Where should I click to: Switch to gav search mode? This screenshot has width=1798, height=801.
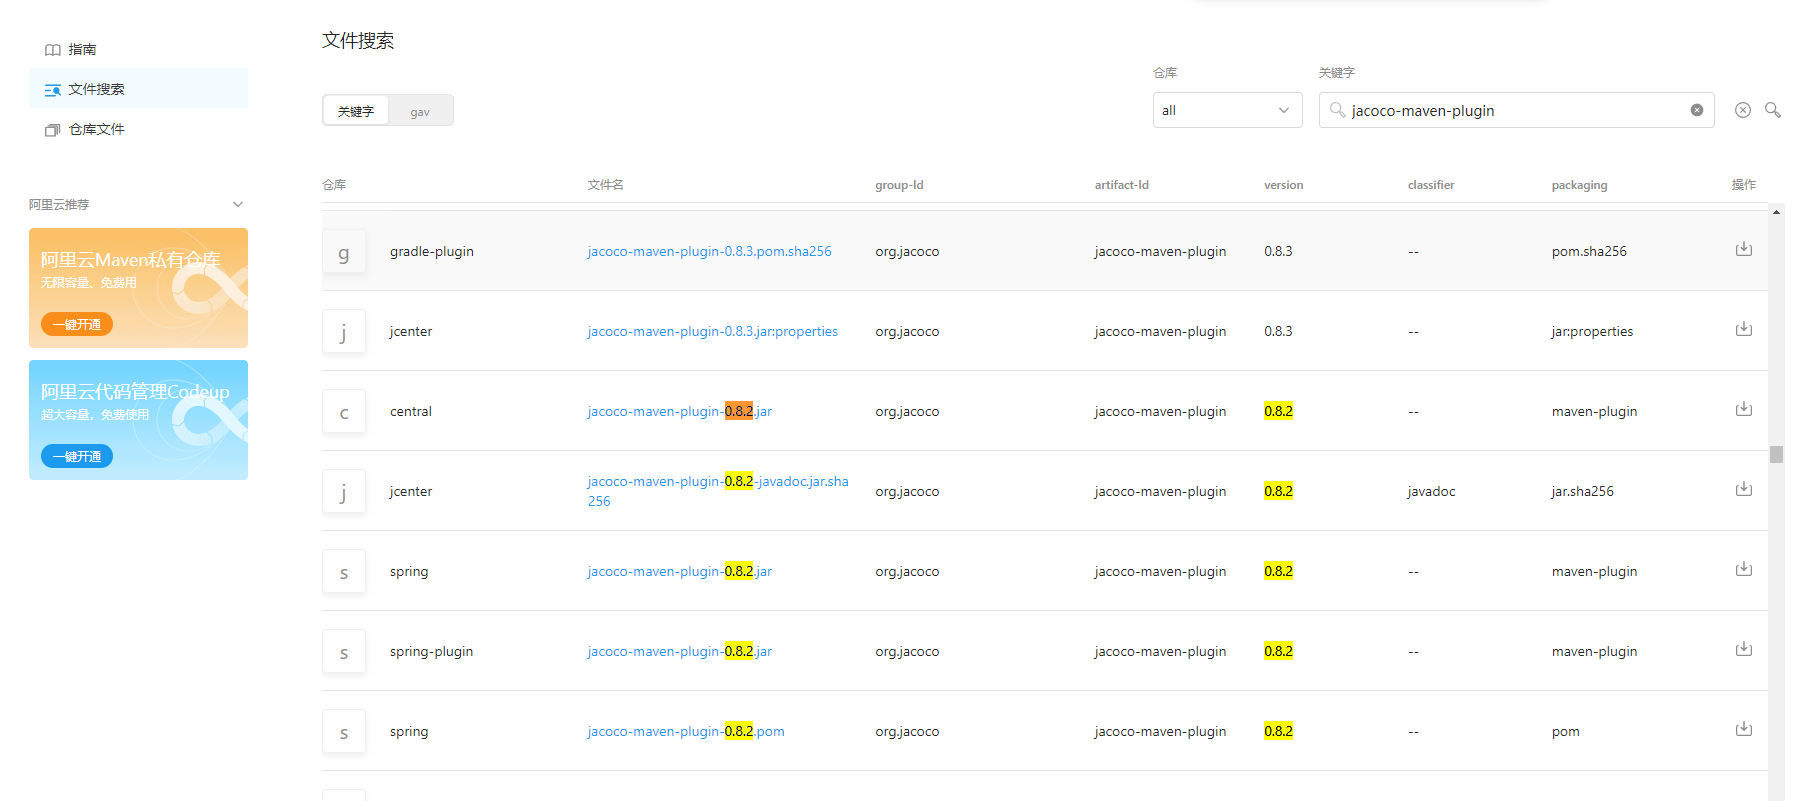[420, 111]
